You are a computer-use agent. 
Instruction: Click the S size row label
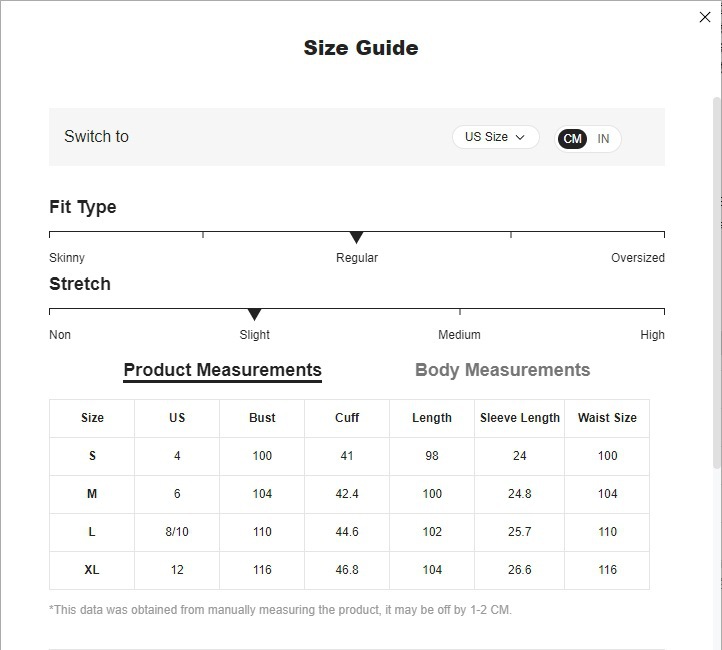pyautogui.click(x=92, y=456)
